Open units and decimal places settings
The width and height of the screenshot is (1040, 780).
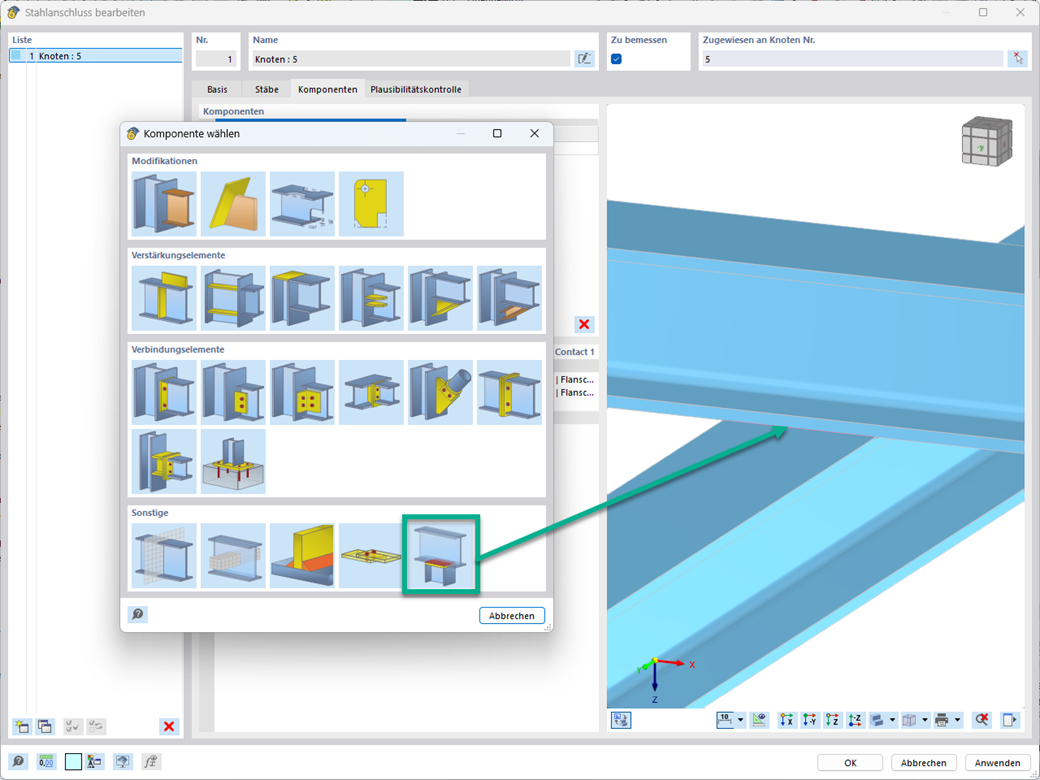(46, 762)
